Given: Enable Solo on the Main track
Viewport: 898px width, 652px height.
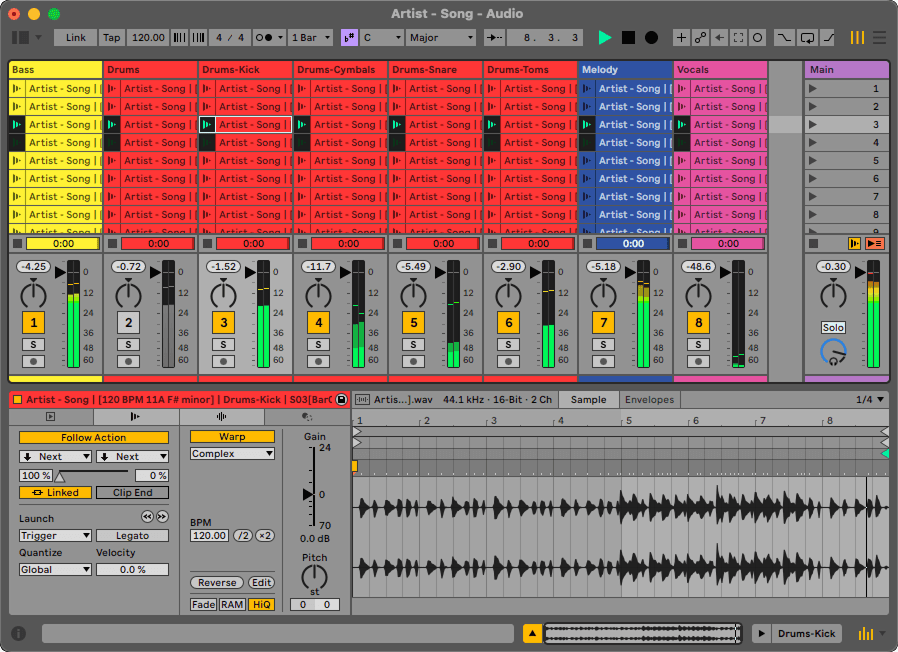Looking at the screenshot, I should (833, 327).
